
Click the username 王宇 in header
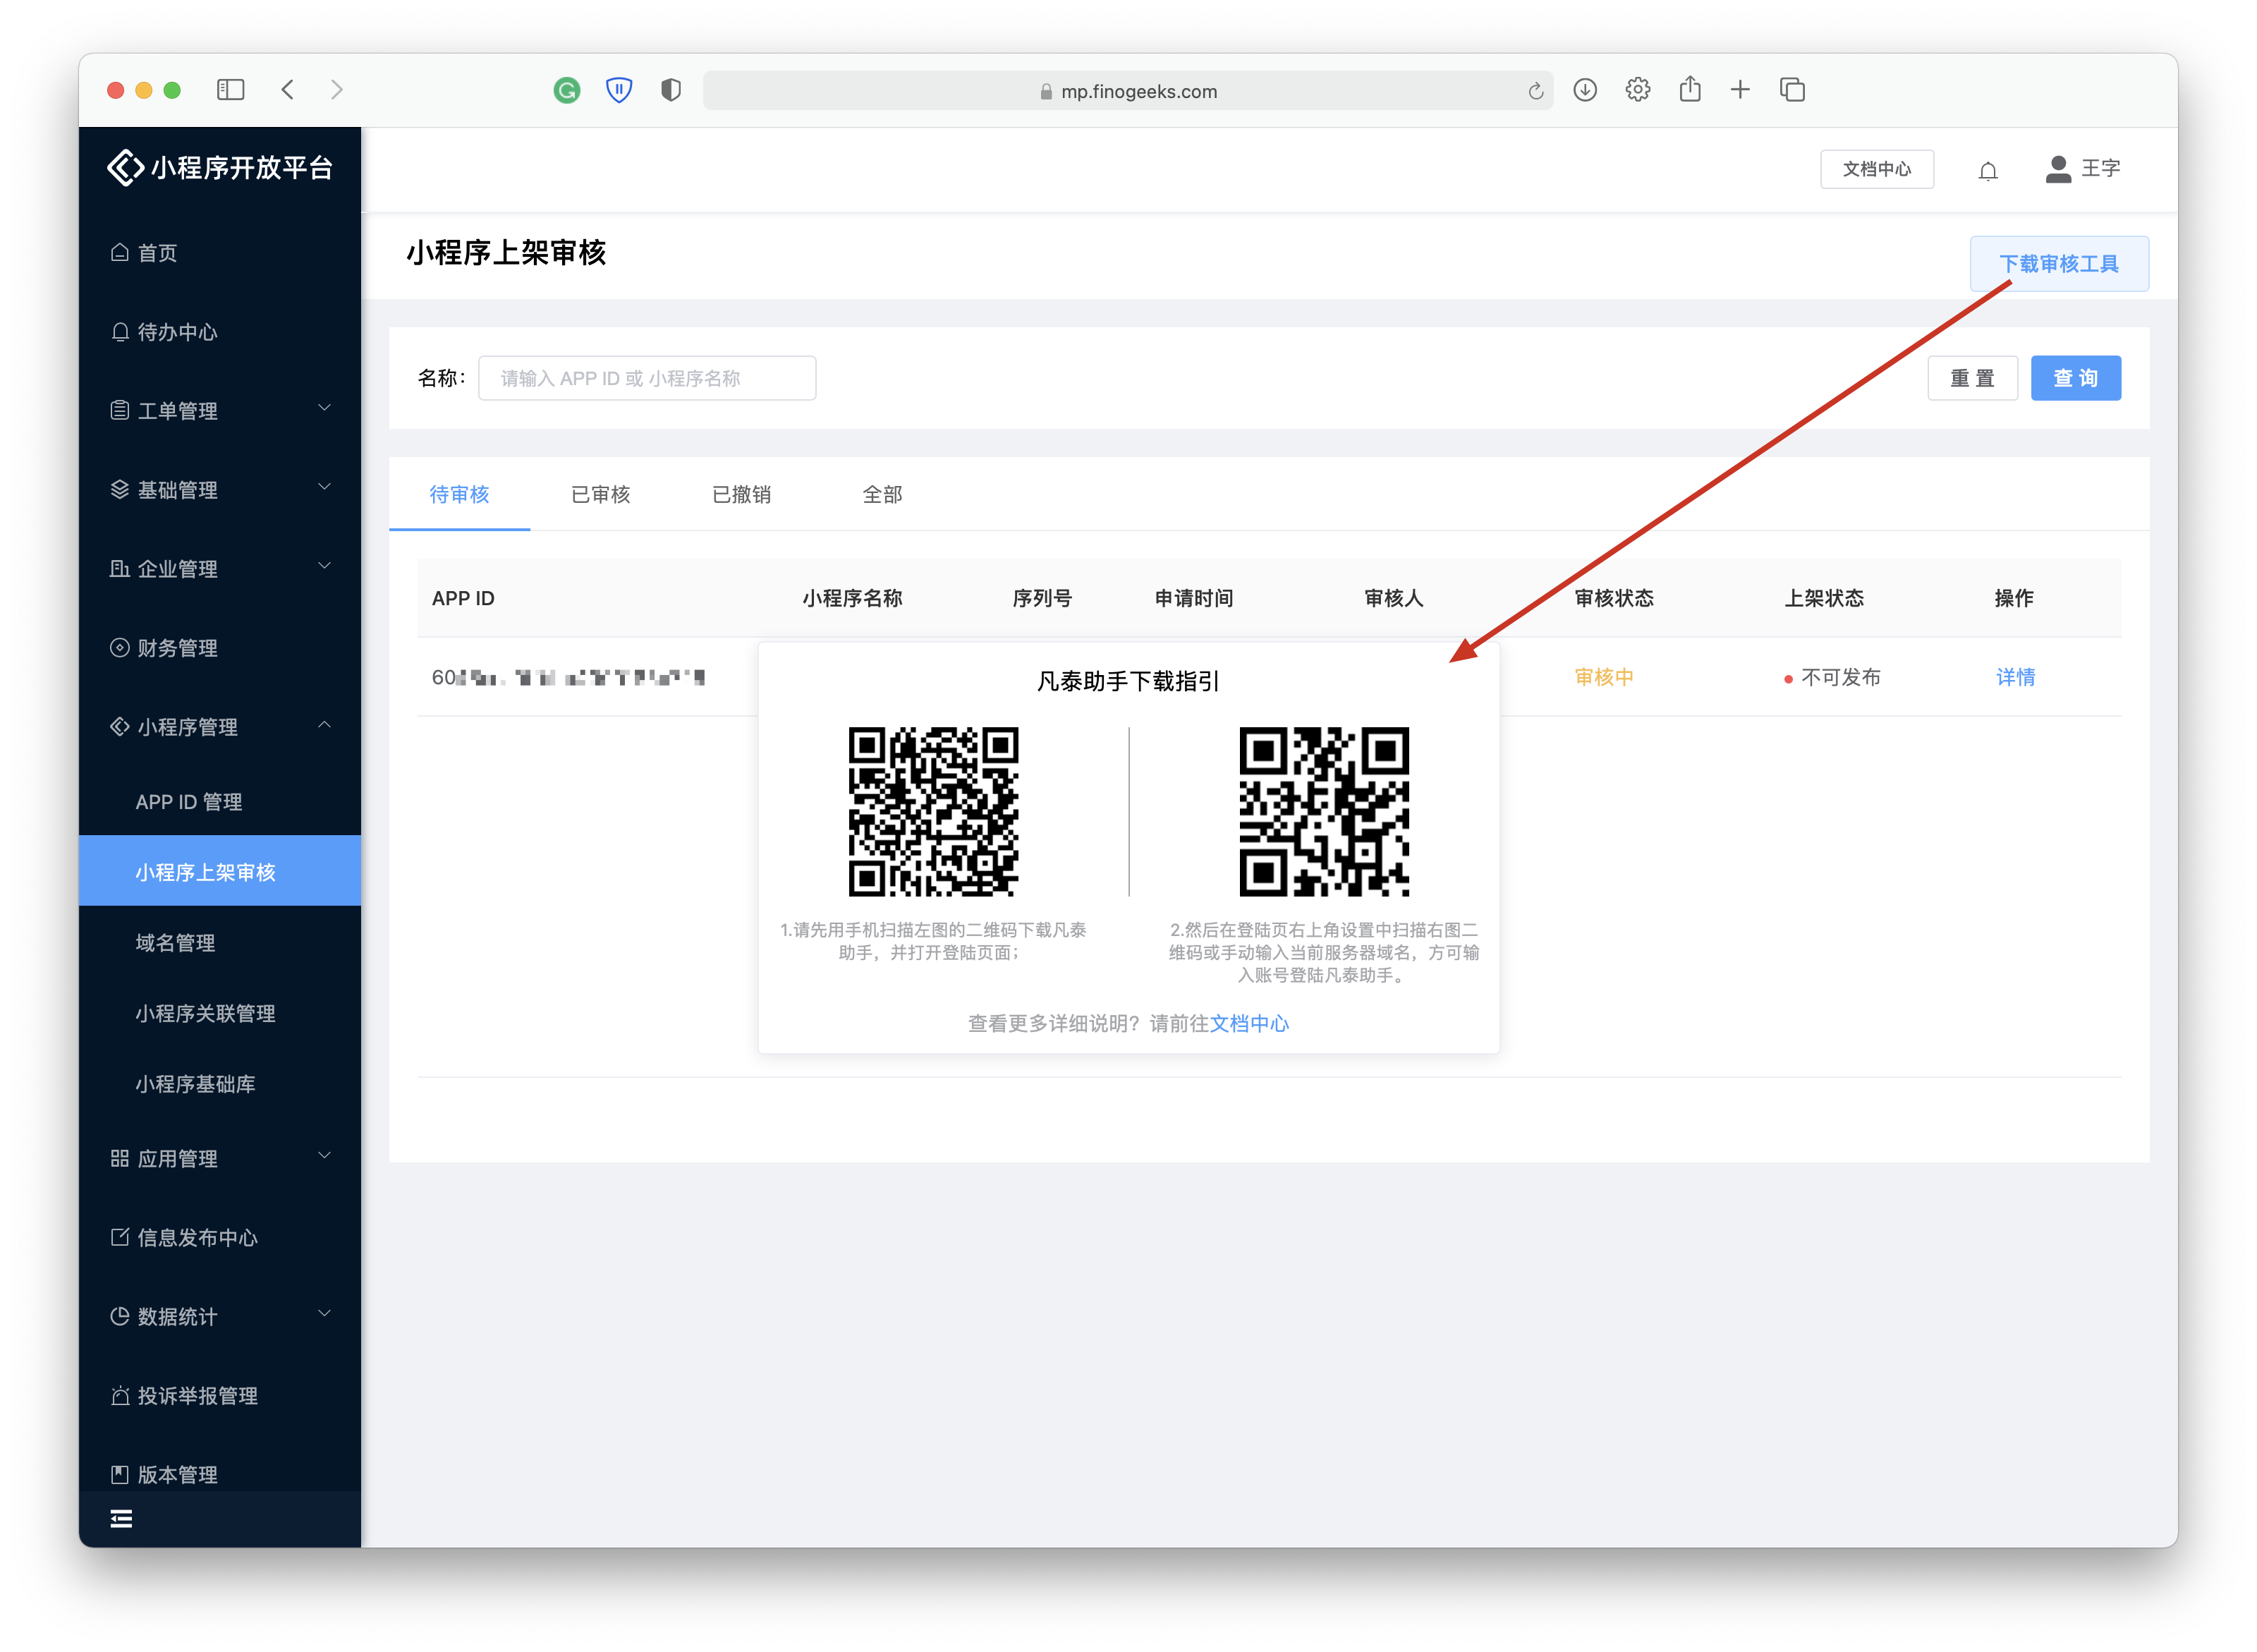[2100, 169]
